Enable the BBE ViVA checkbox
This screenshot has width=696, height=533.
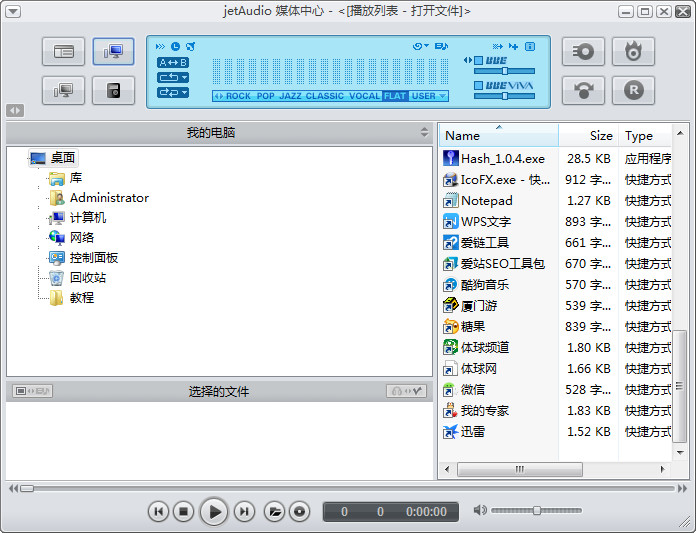pos(478,85)
